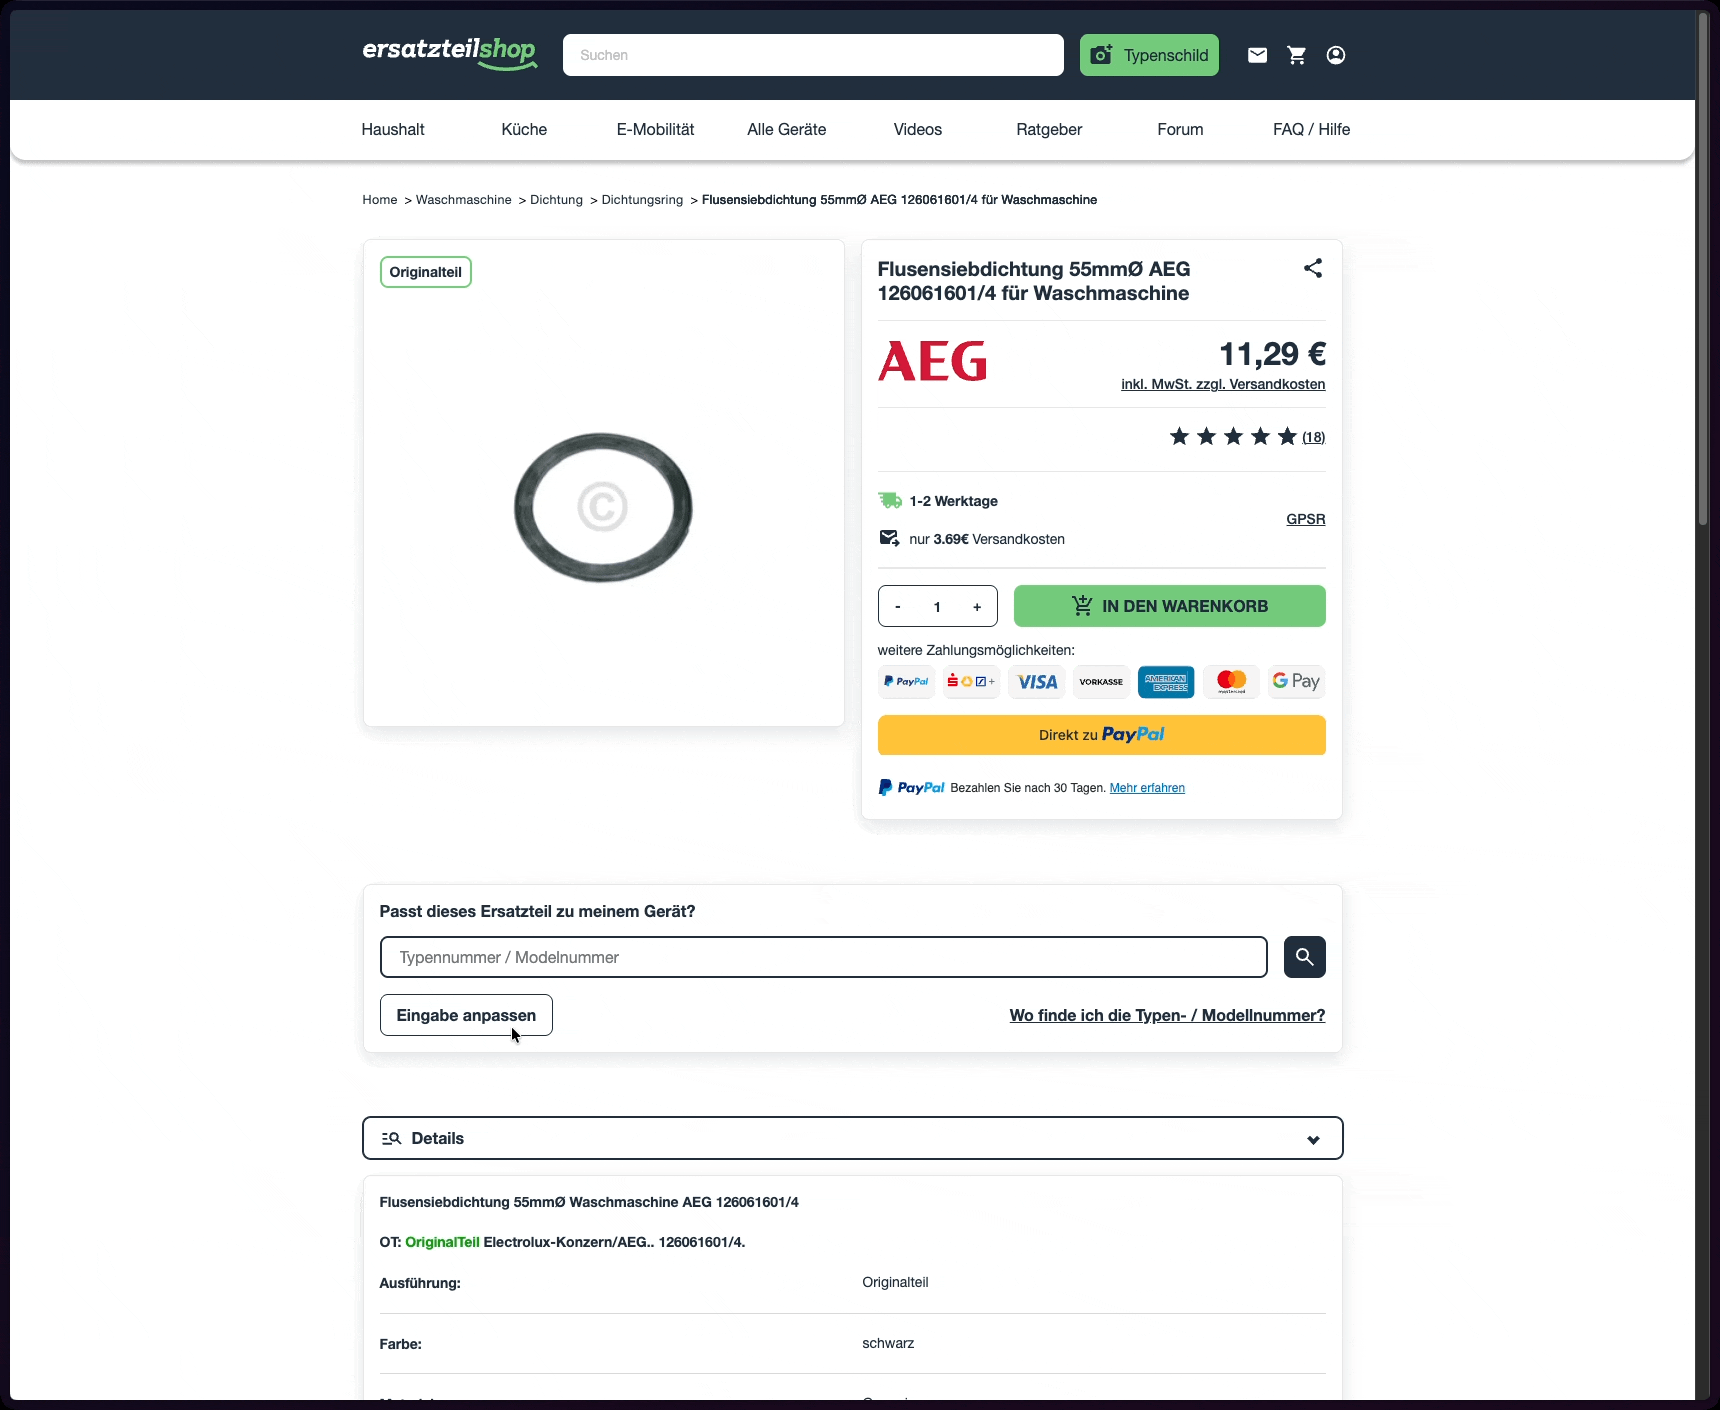The height and width of the screenshot is (1410, 1720).
Task: Click the green OriginalTeil text in details
Action: [442, 1242]
